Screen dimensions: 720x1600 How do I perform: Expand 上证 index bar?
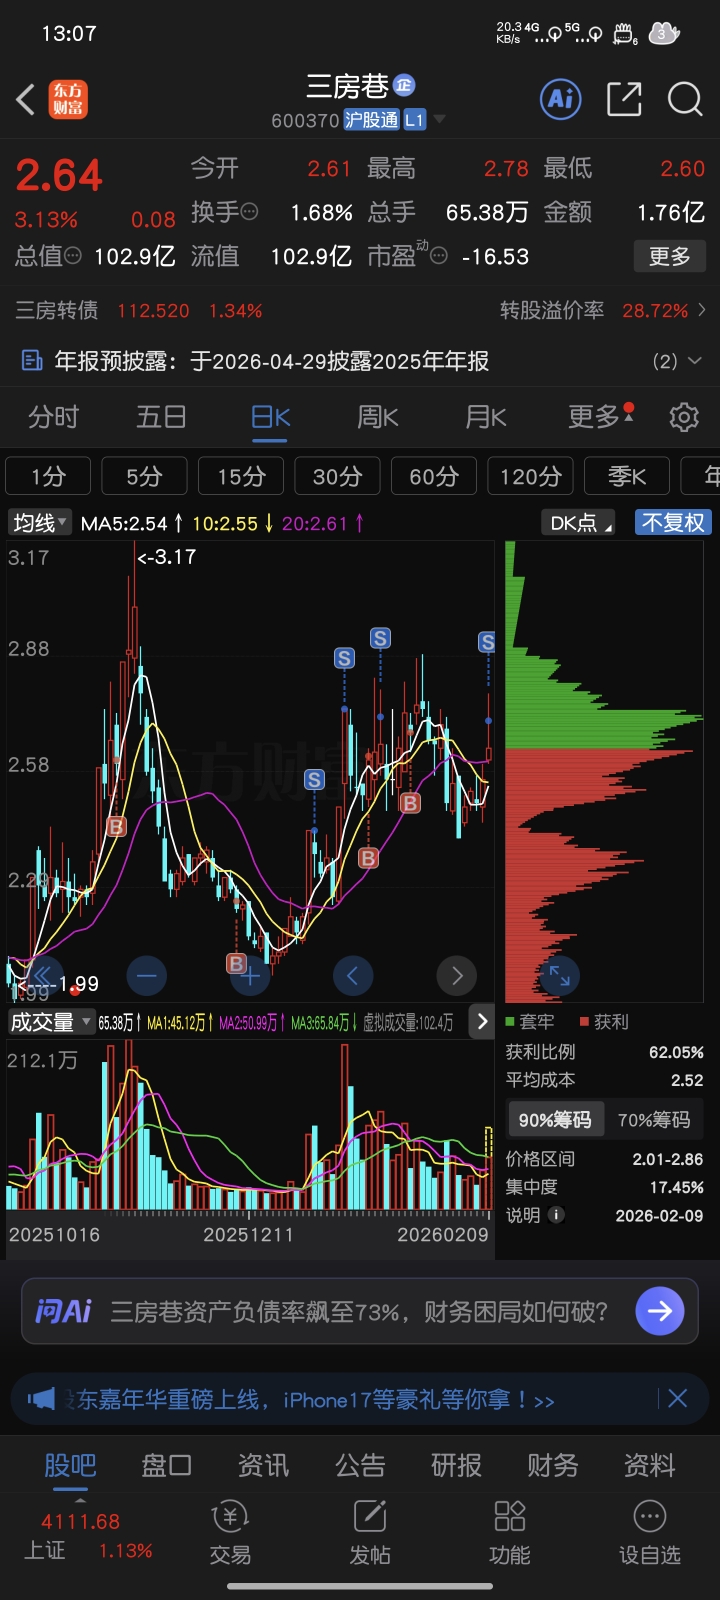pos(81,1499)
